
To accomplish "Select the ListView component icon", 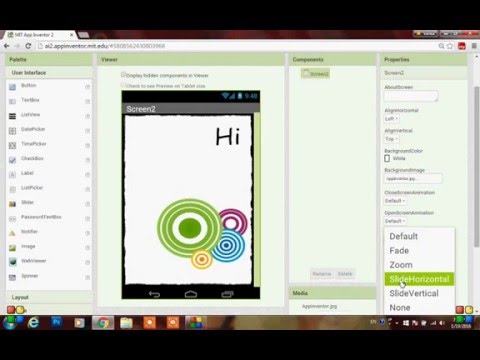I will pos(12,116).
